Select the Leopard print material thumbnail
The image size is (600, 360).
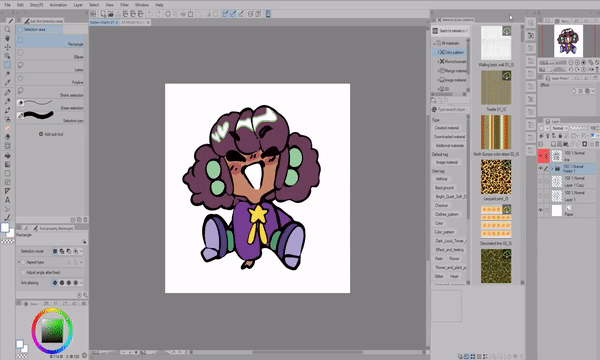pos(496,177)
